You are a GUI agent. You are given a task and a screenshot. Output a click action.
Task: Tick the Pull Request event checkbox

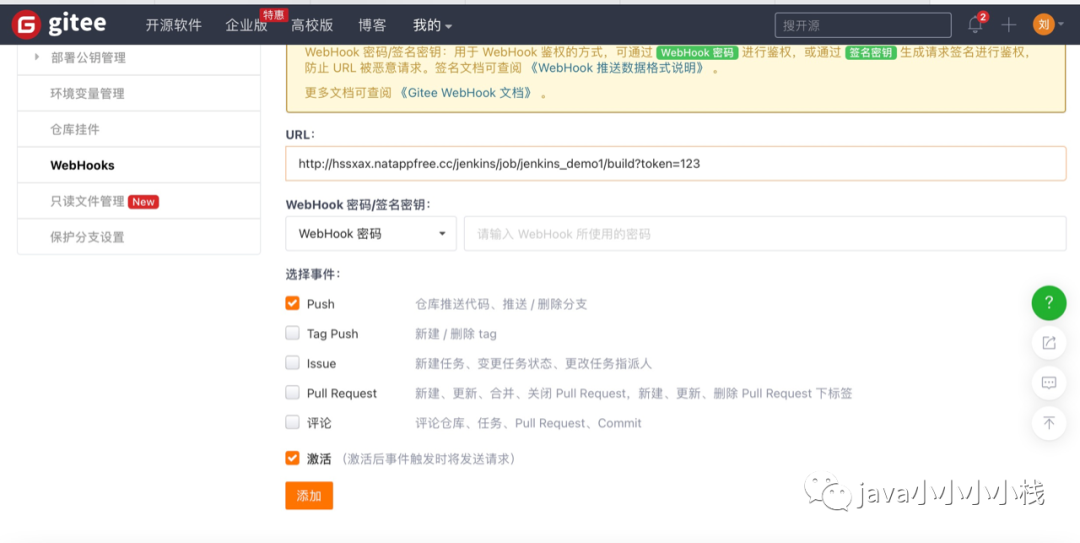click(293, 392)
